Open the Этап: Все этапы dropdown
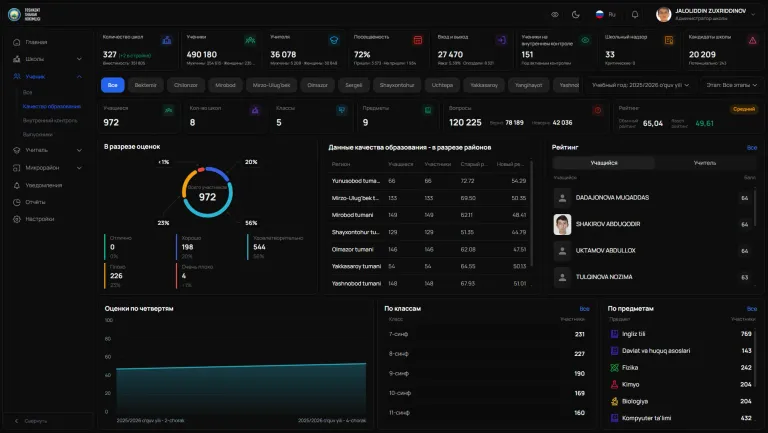 pyautogui.click(x=732, y=85)
